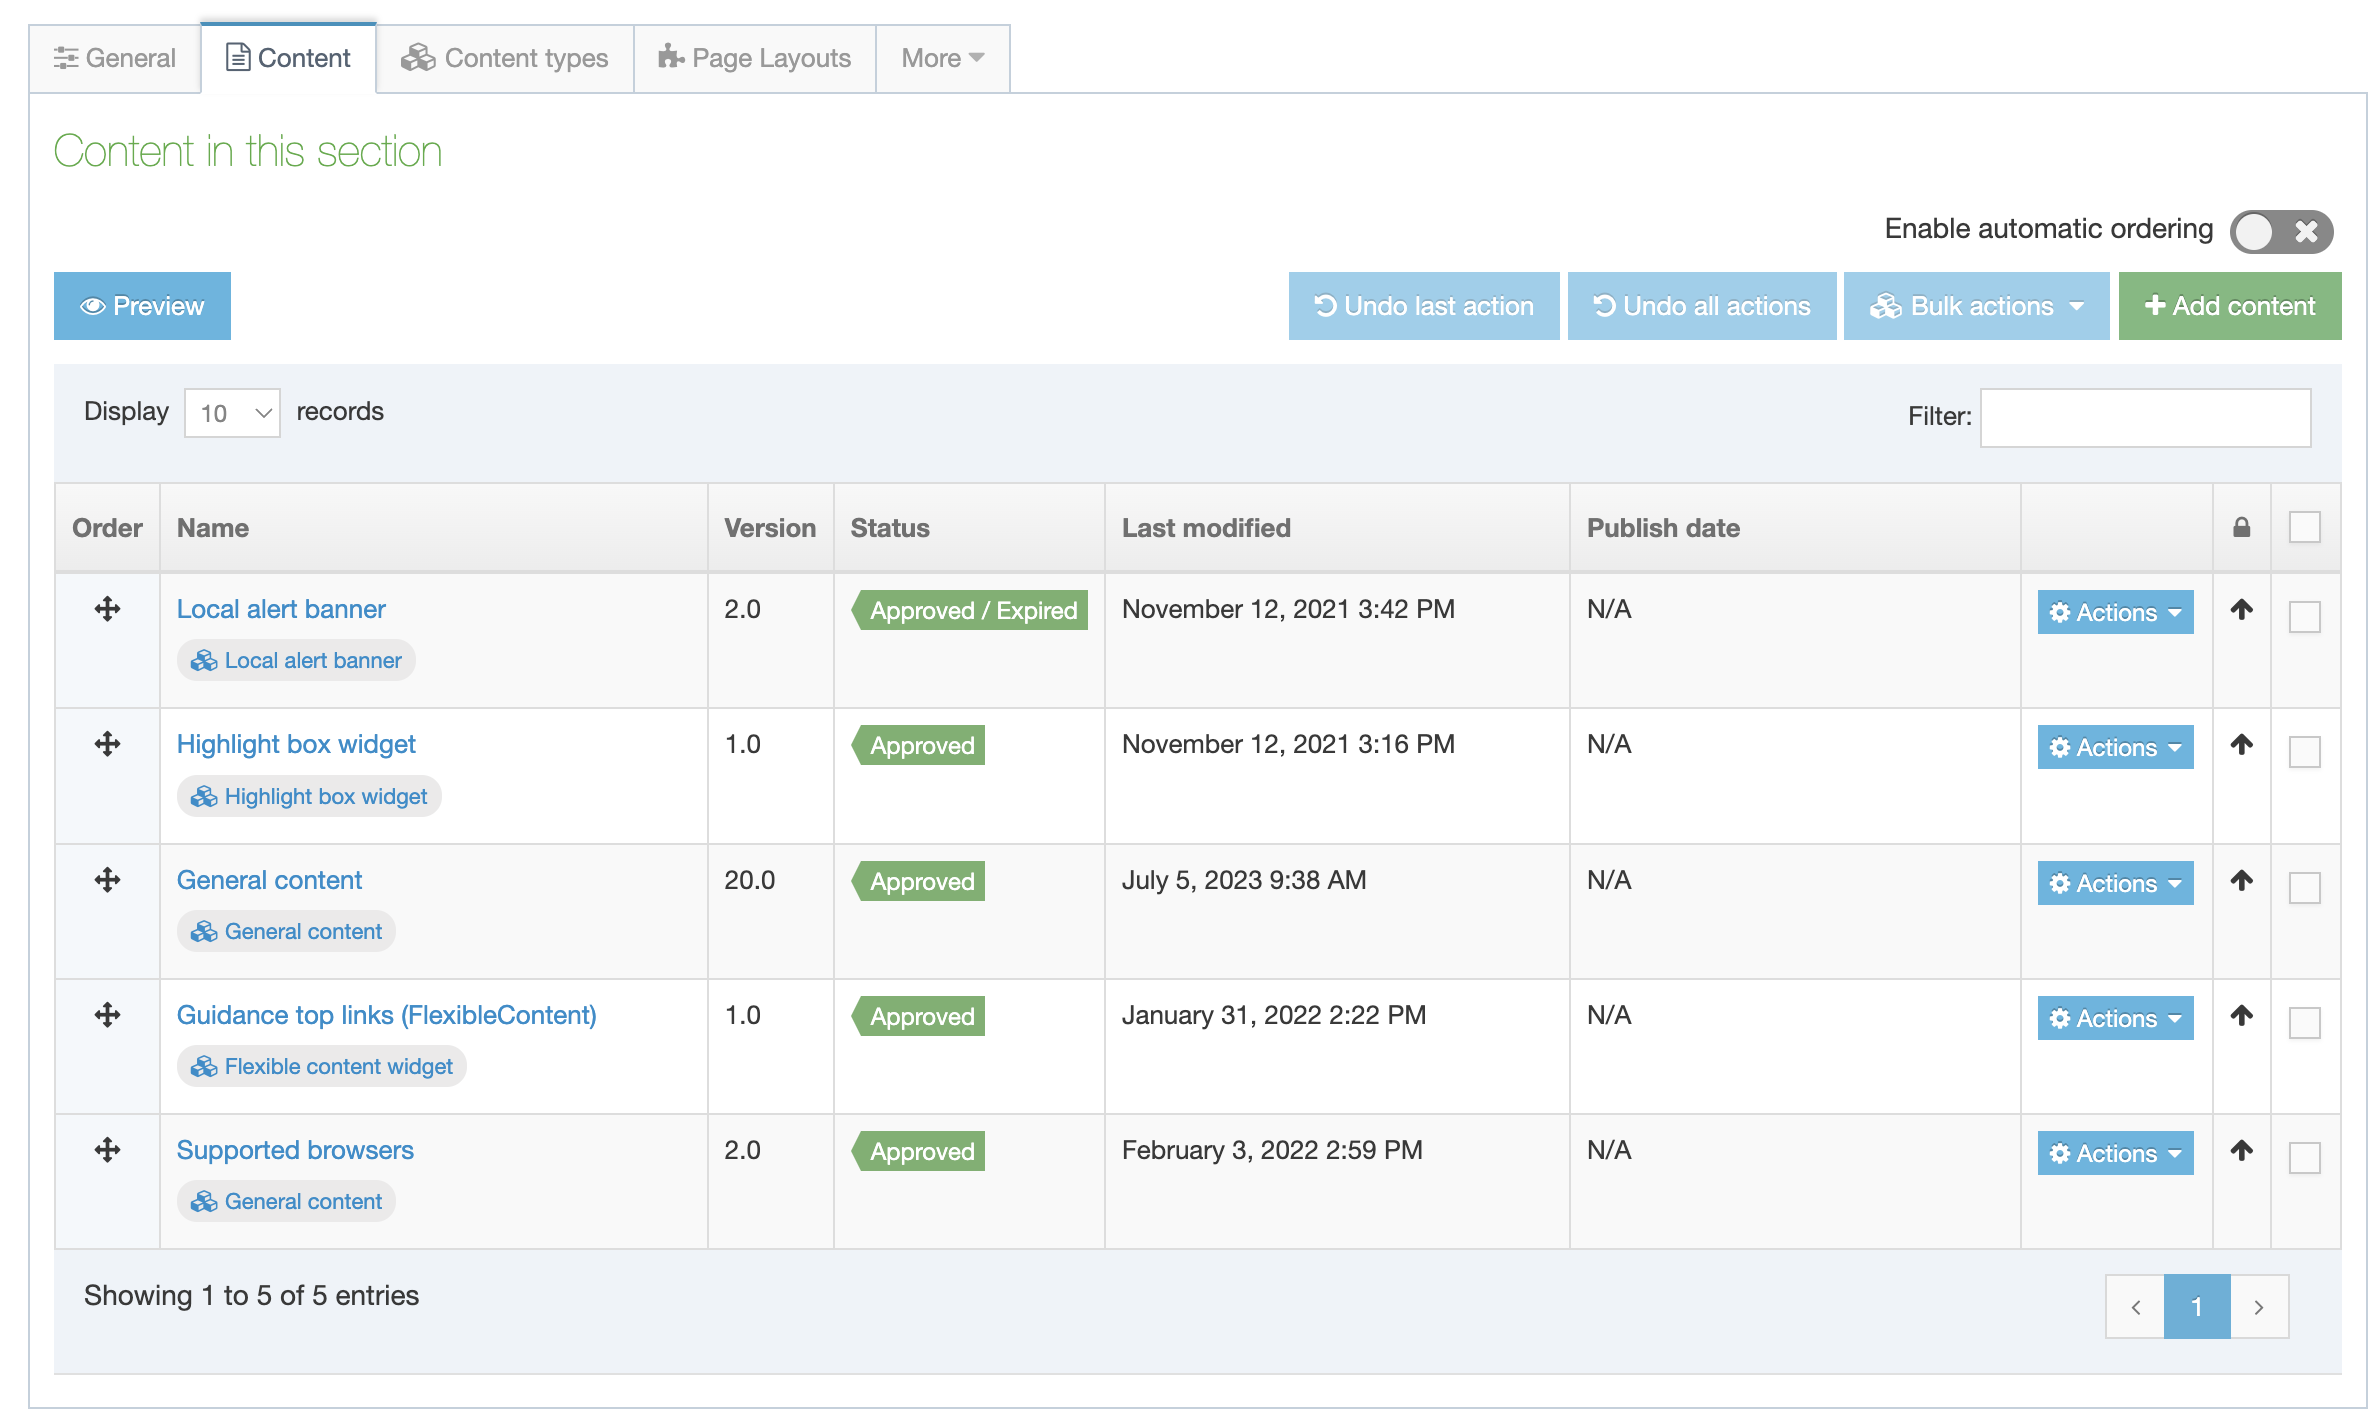
Task: Tick the checkbox for Local alert banner row
Action: pos(2304,616)
